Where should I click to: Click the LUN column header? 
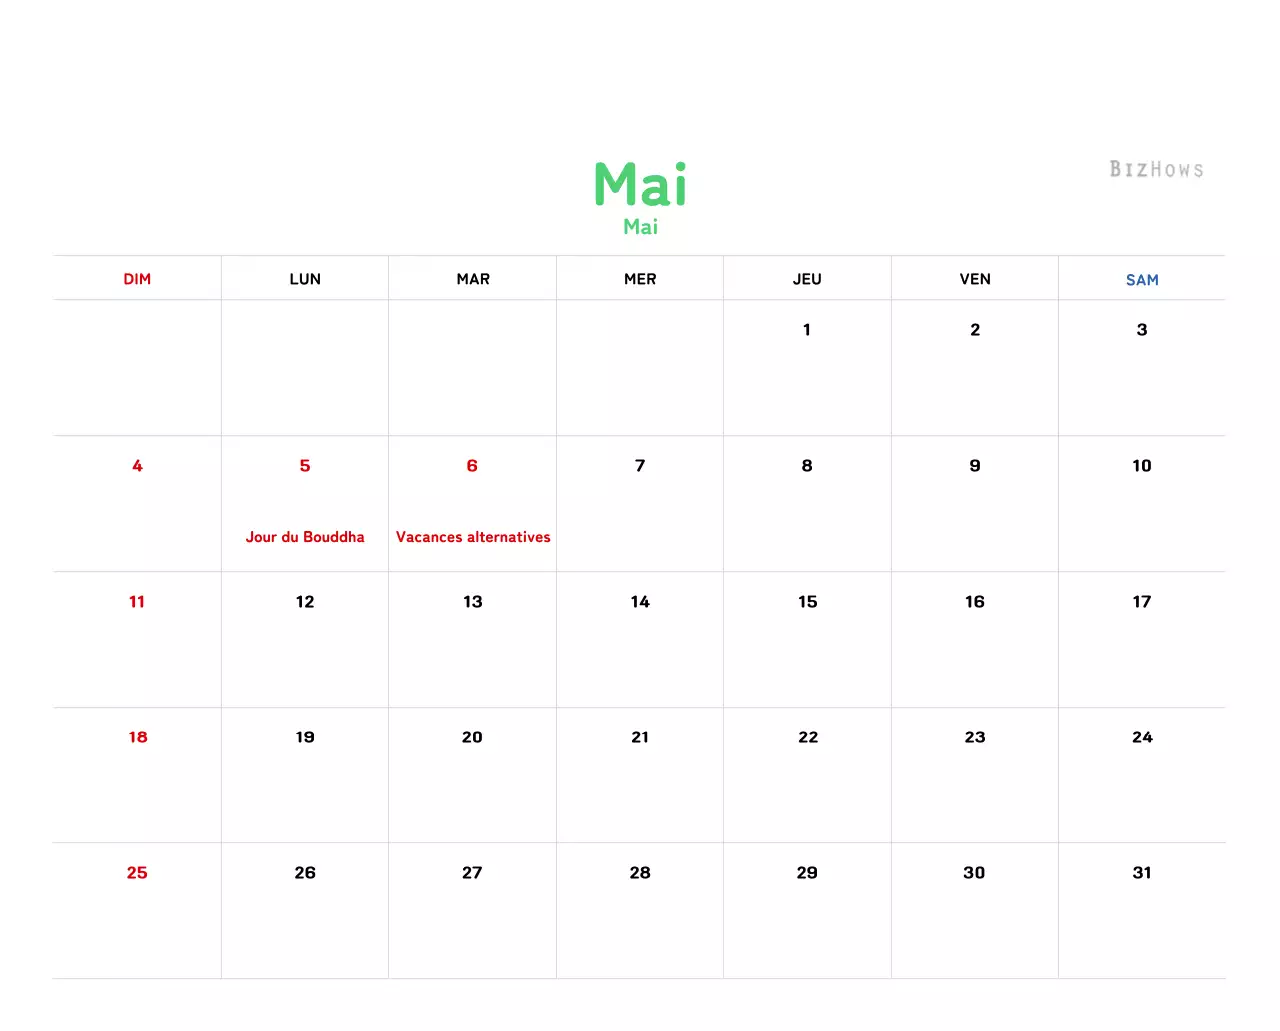(x=304, y=279)
